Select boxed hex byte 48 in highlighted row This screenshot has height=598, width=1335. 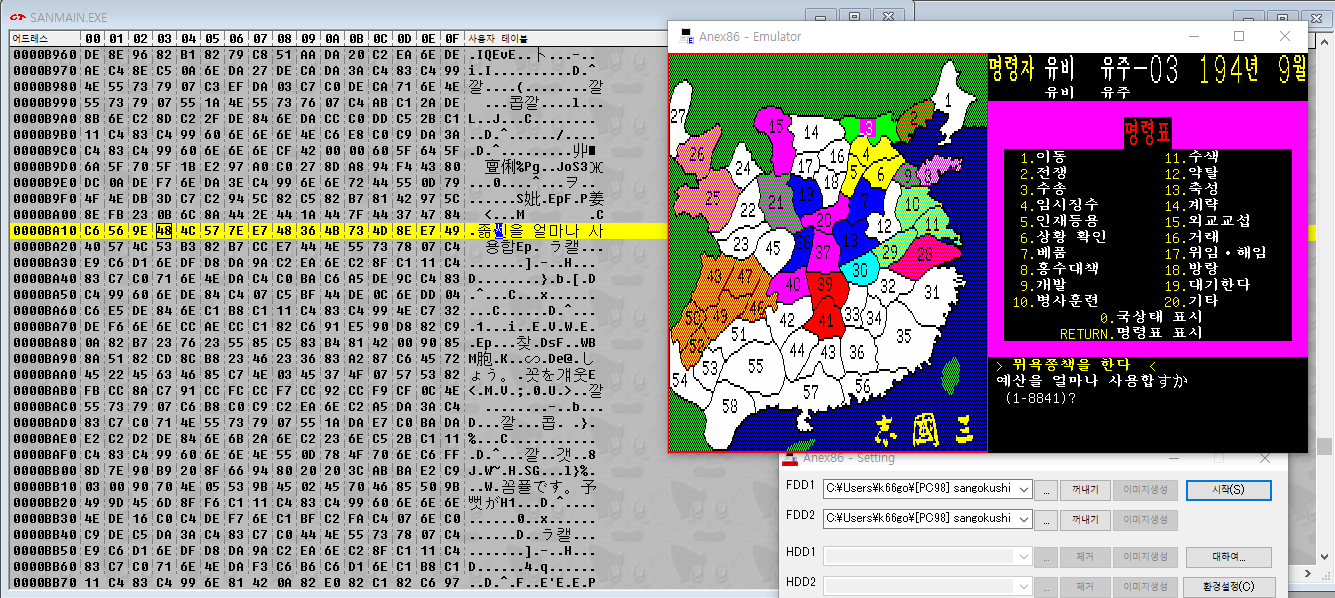(164, 230)
